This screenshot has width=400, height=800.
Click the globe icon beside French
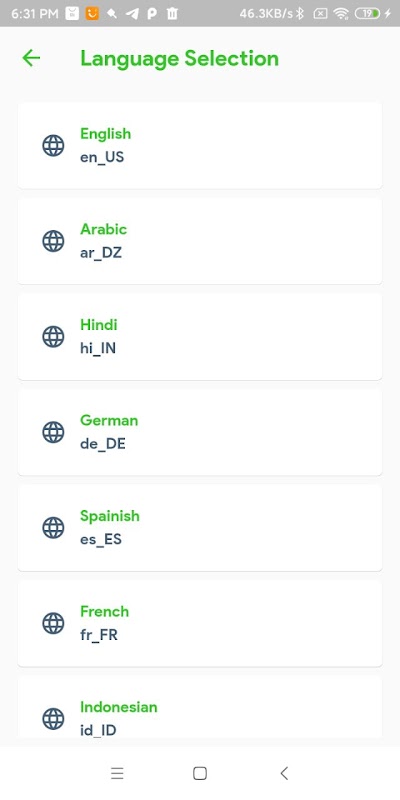tap(53, 623)
